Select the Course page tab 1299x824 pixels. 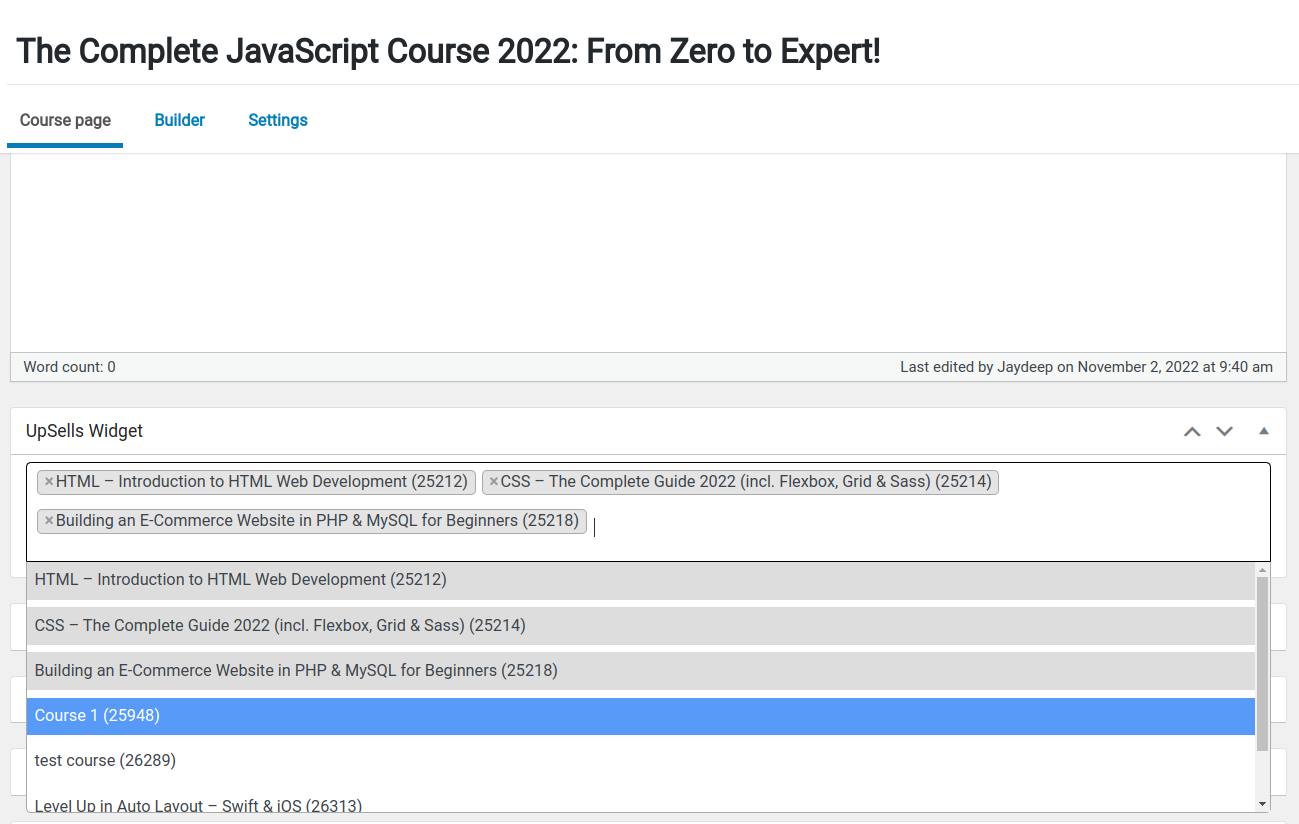click(x=65, y=120)
